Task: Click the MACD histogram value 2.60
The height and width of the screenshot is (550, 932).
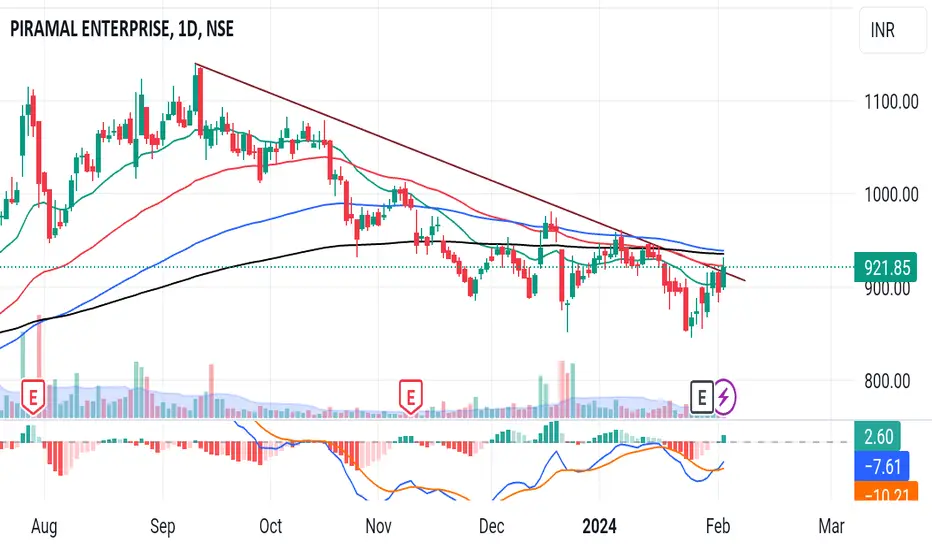Action: point(877,436)
